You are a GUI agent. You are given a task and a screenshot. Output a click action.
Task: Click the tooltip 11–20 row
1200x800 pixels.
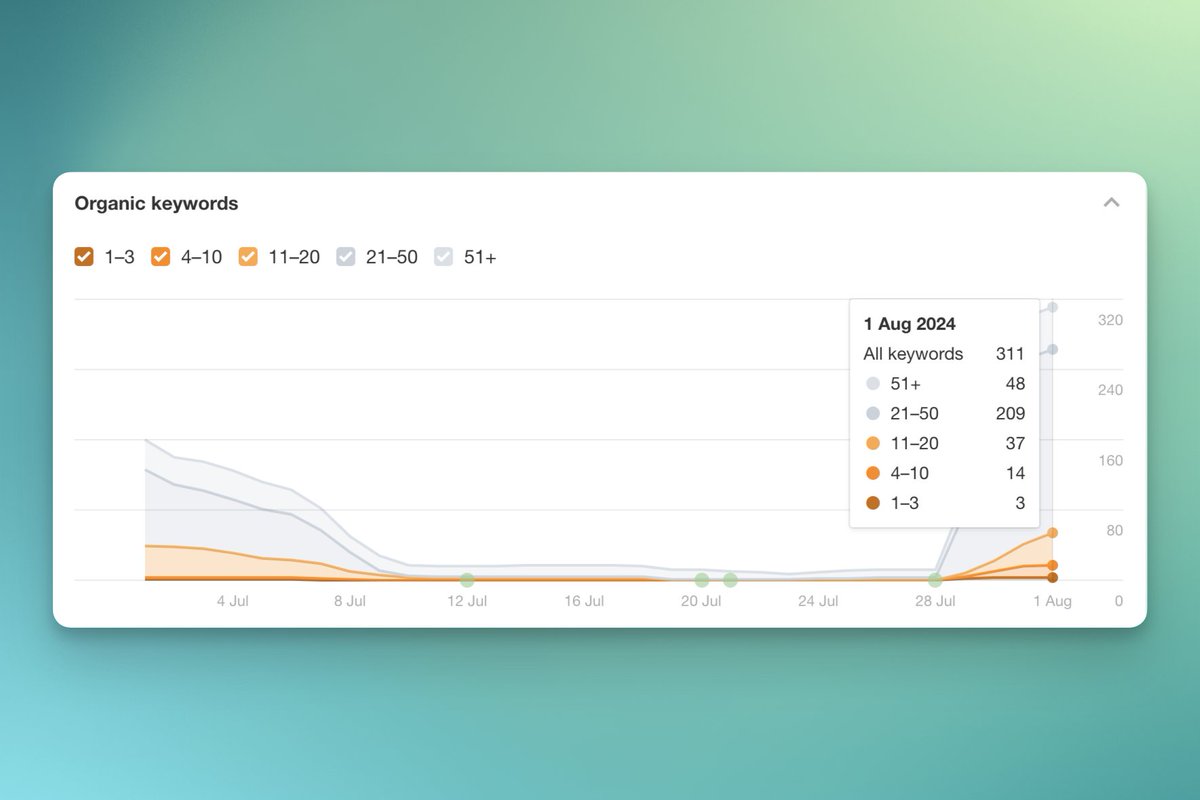tap(944, 443)
